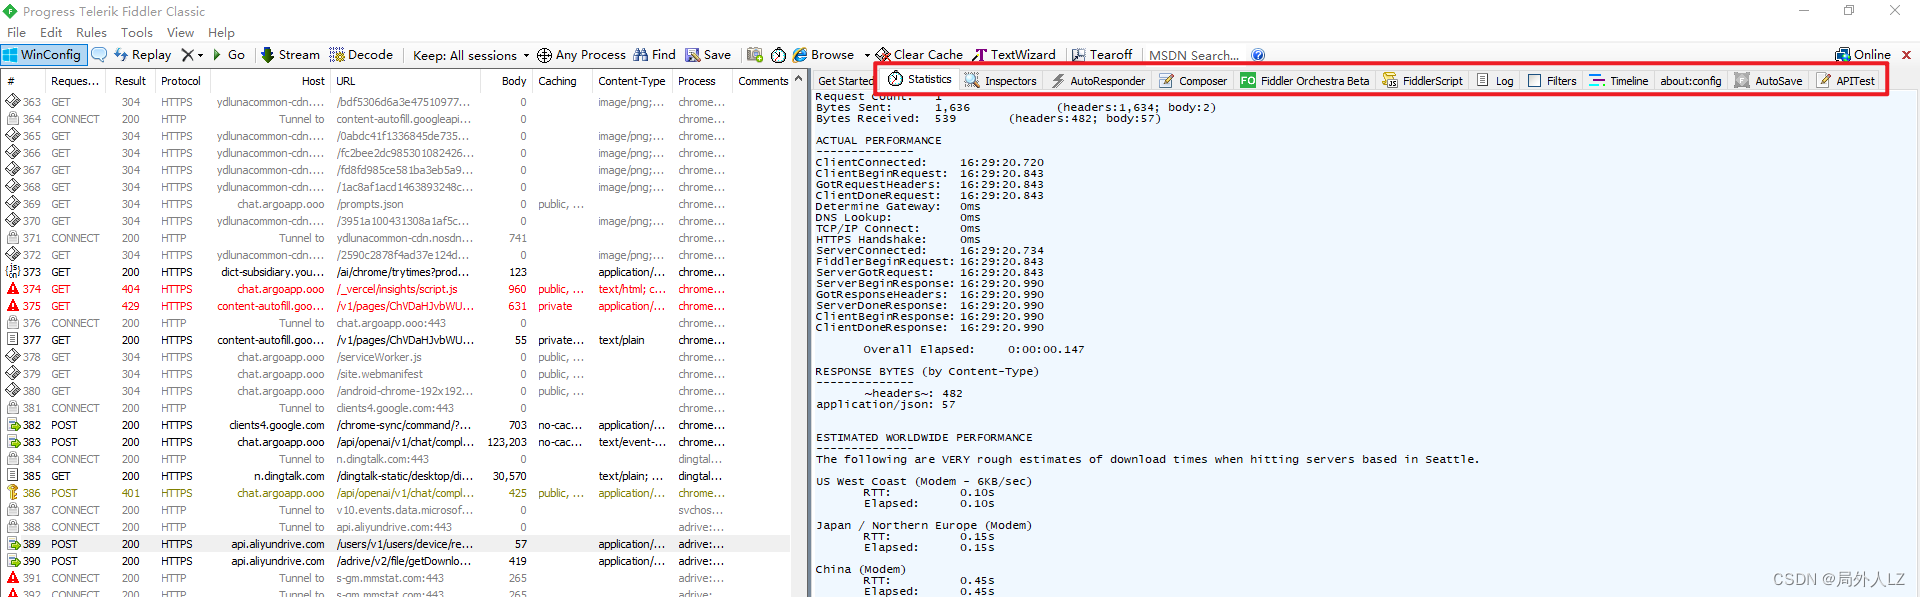Open the Edit menu

coord(51,32)
